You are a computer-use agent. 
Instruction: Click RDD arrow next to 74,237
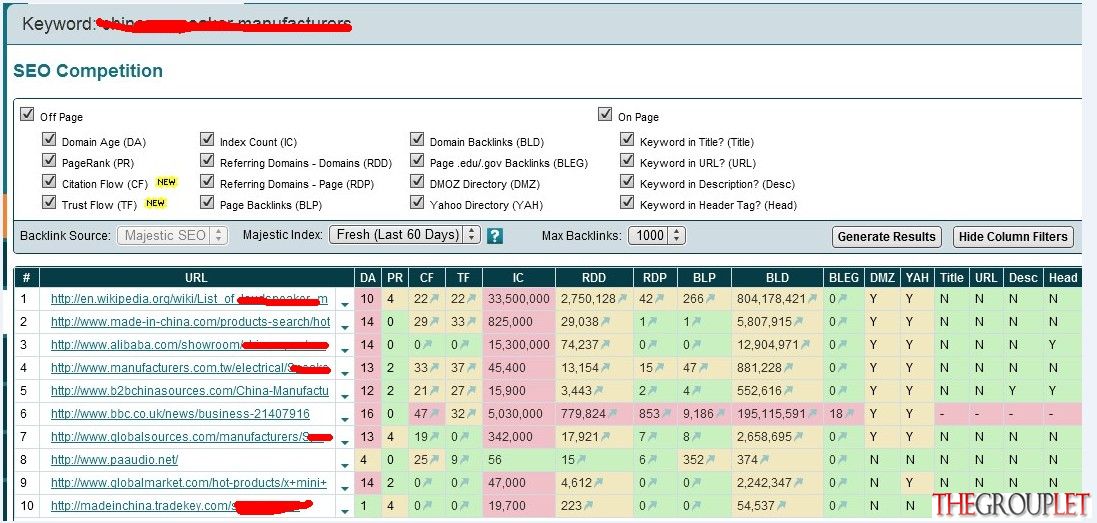pos(604,345)
